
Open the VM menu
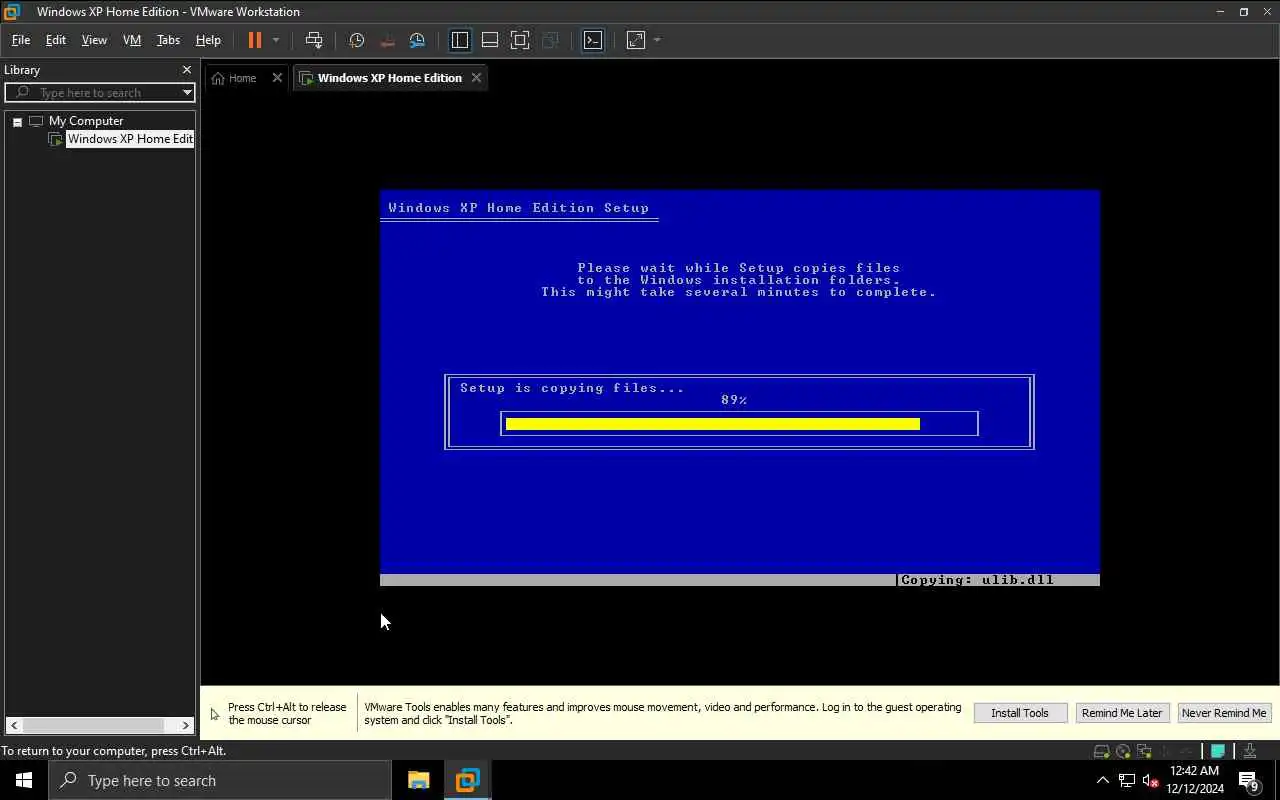pyautogui.click(x=132, y=40)
